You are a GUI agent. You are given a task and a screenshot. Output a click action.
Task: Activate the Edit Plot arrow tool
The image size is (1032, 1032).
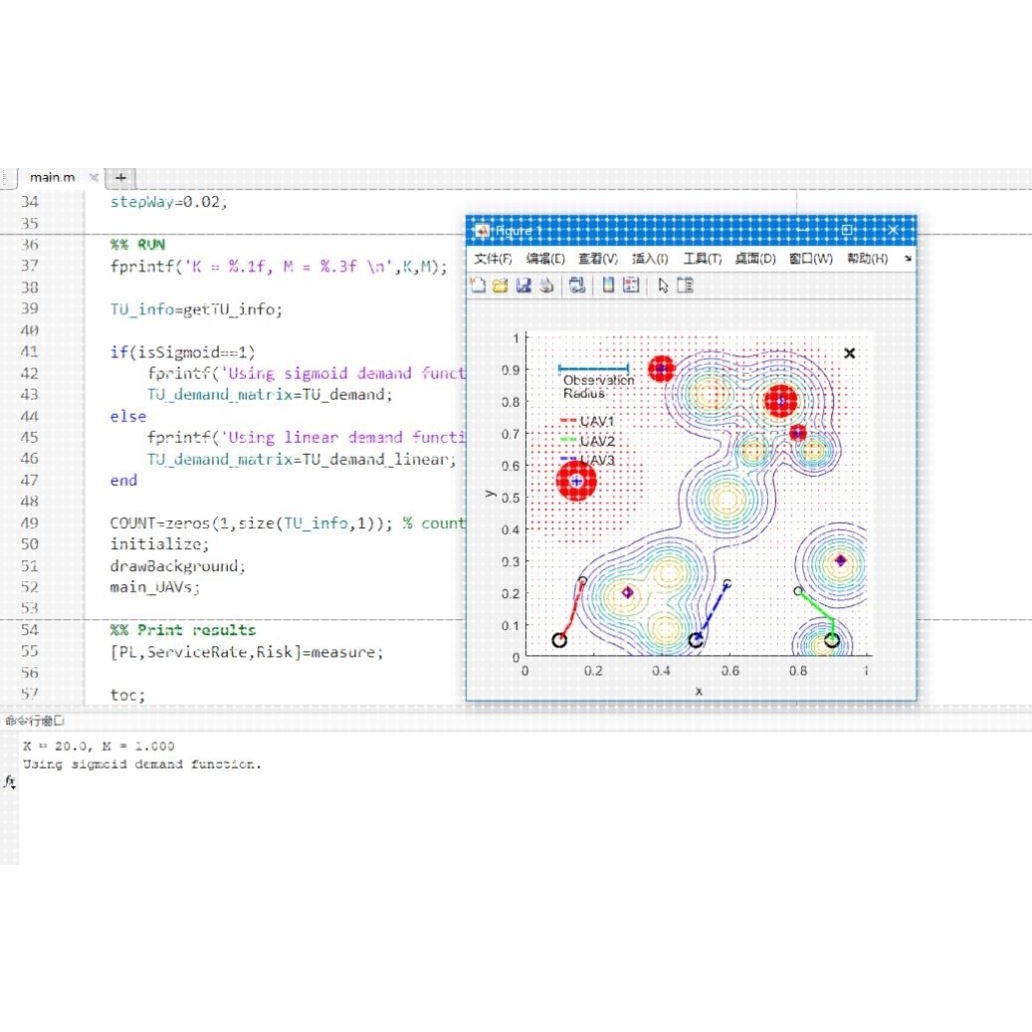pos(663,286)
